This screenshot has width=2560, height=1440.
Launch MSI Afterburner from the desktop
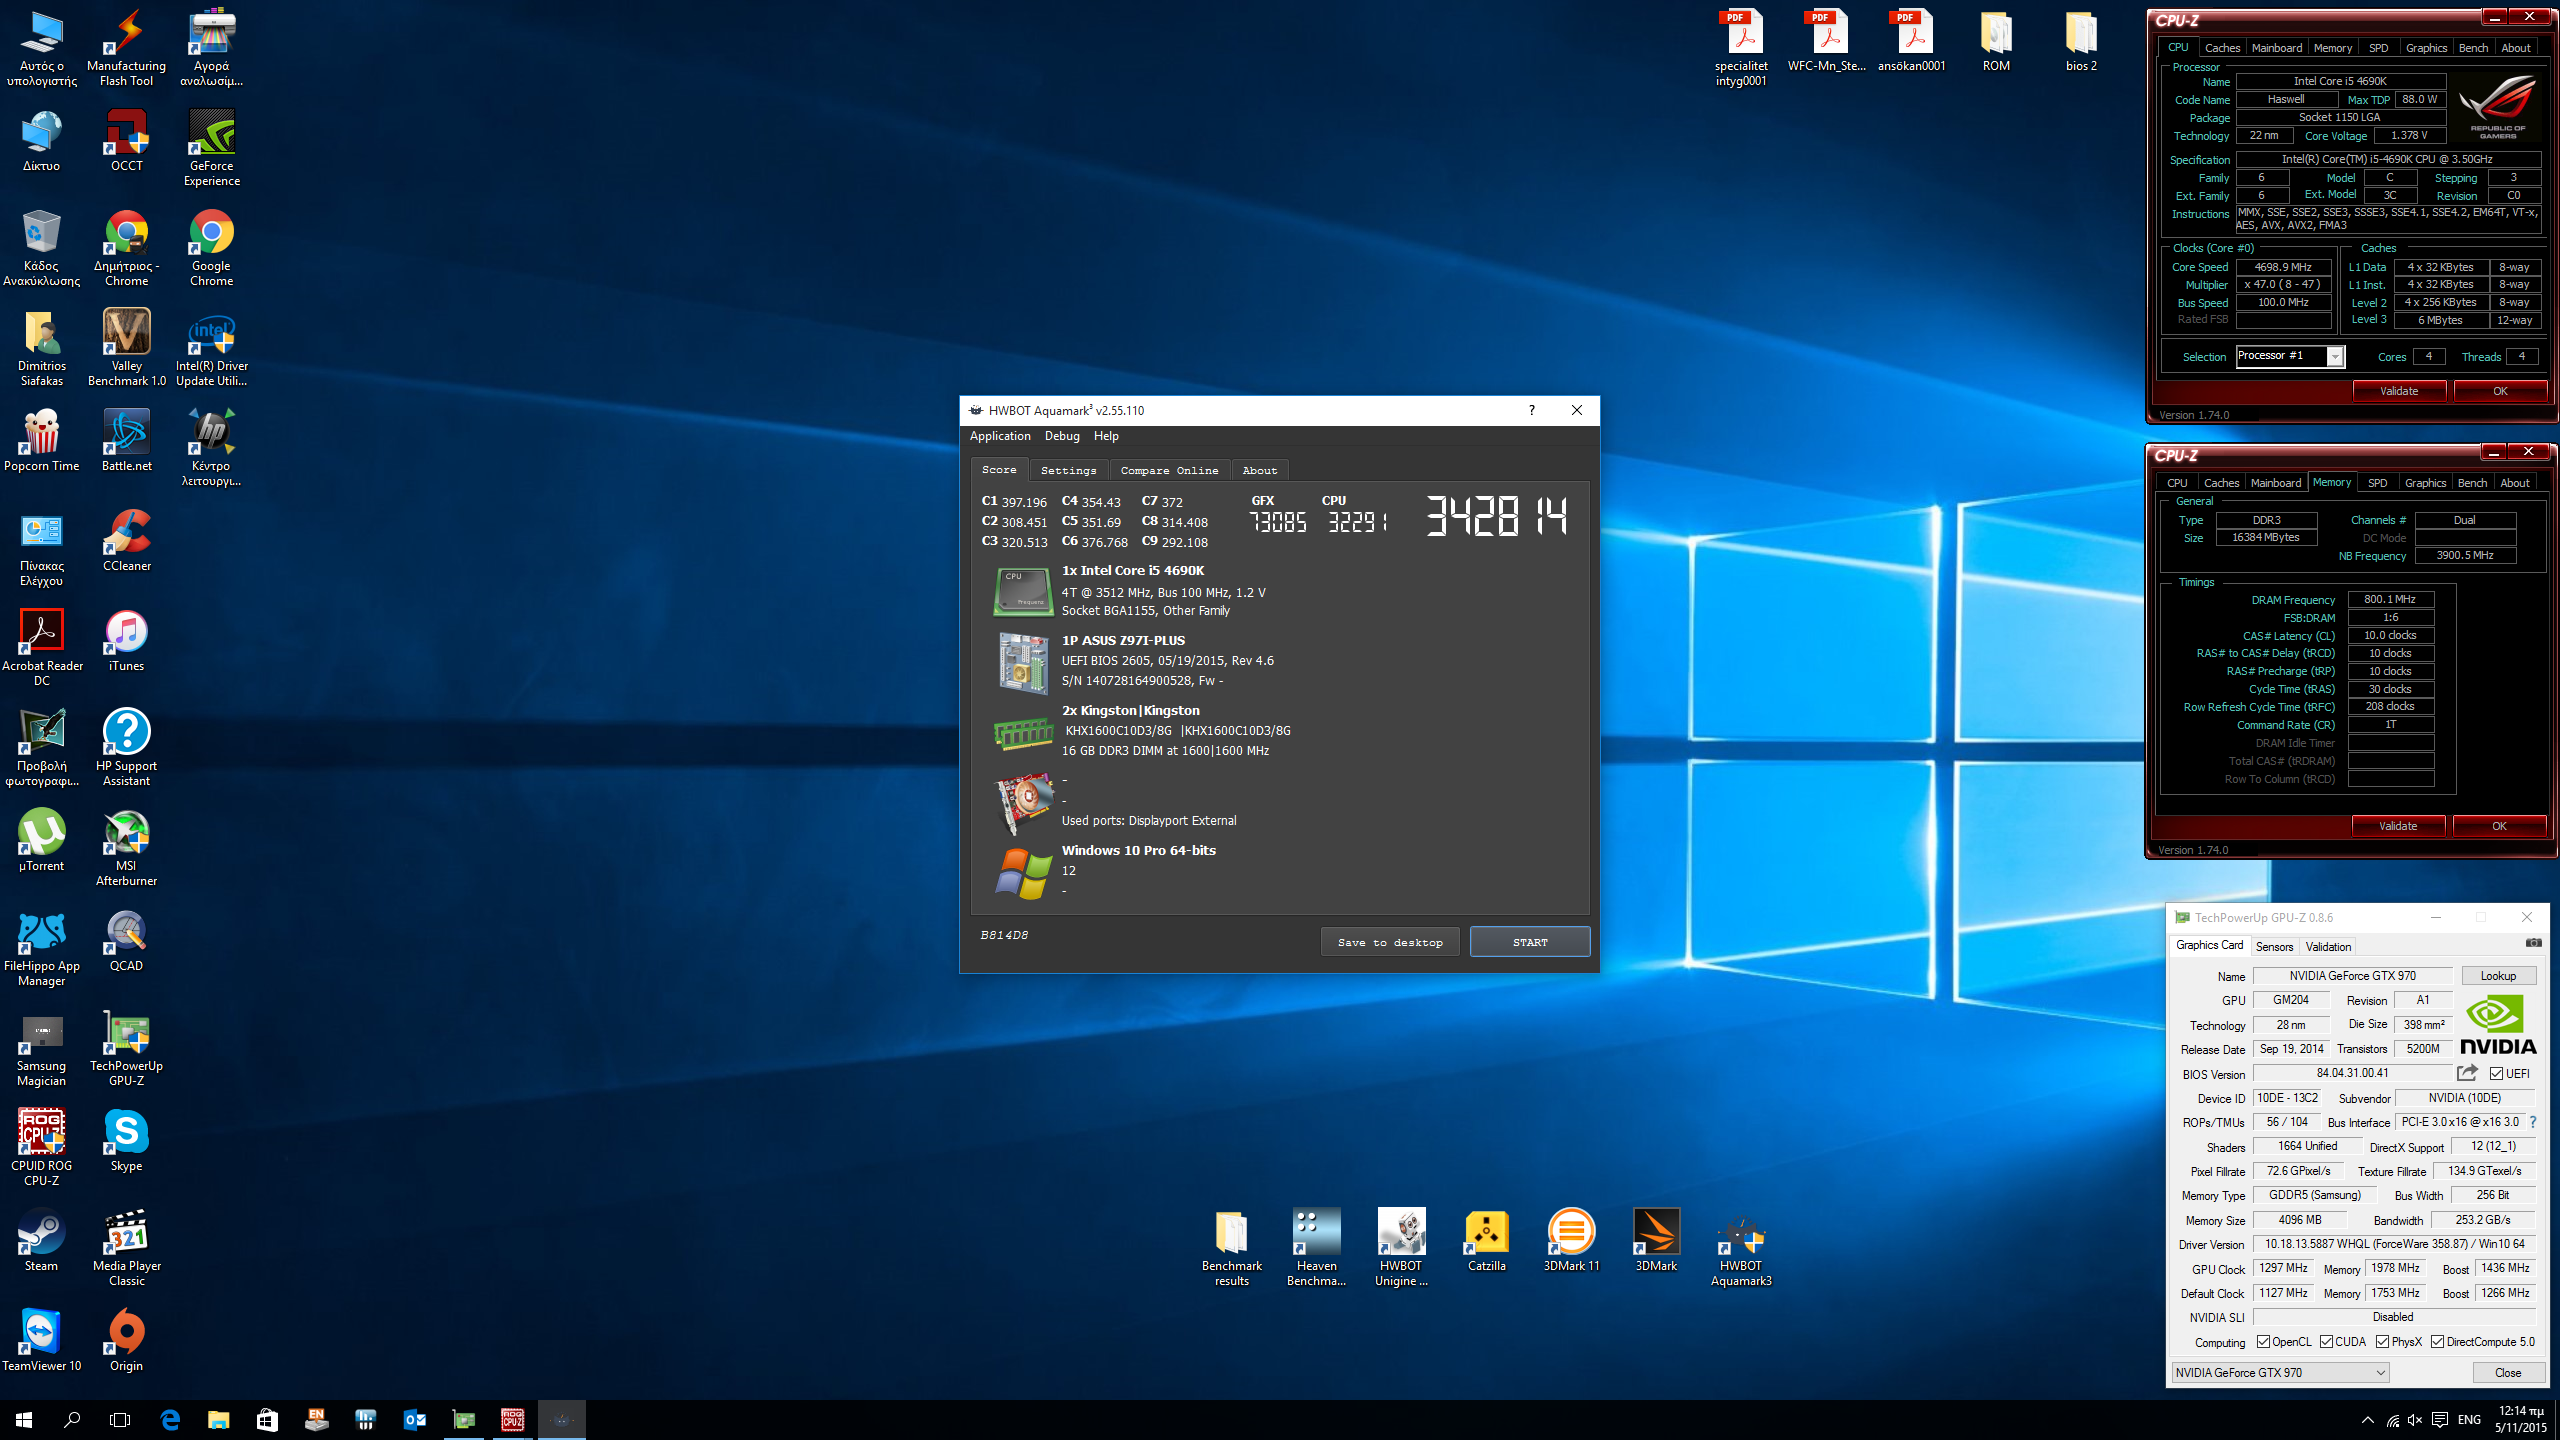click(x=126, y=847)
